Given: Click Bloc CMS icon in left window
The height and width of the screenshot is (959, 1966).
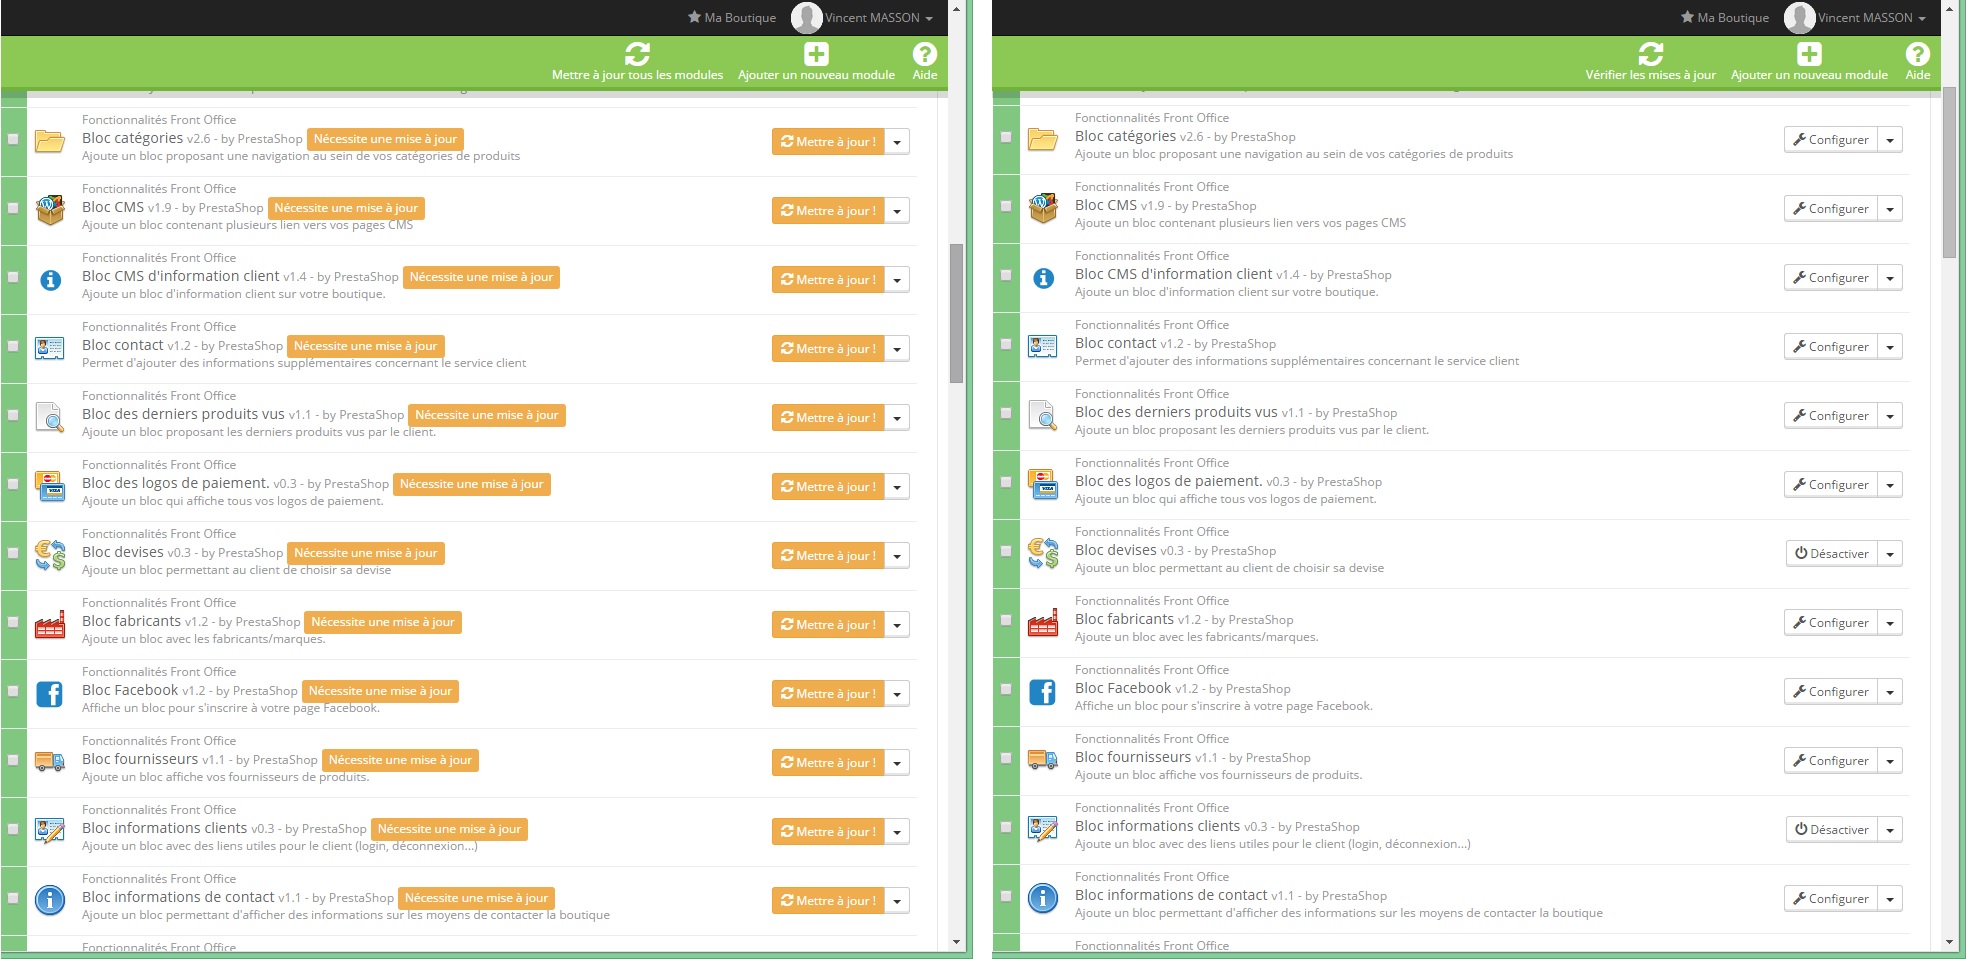Looking at the screenshot, I should 50,209.
